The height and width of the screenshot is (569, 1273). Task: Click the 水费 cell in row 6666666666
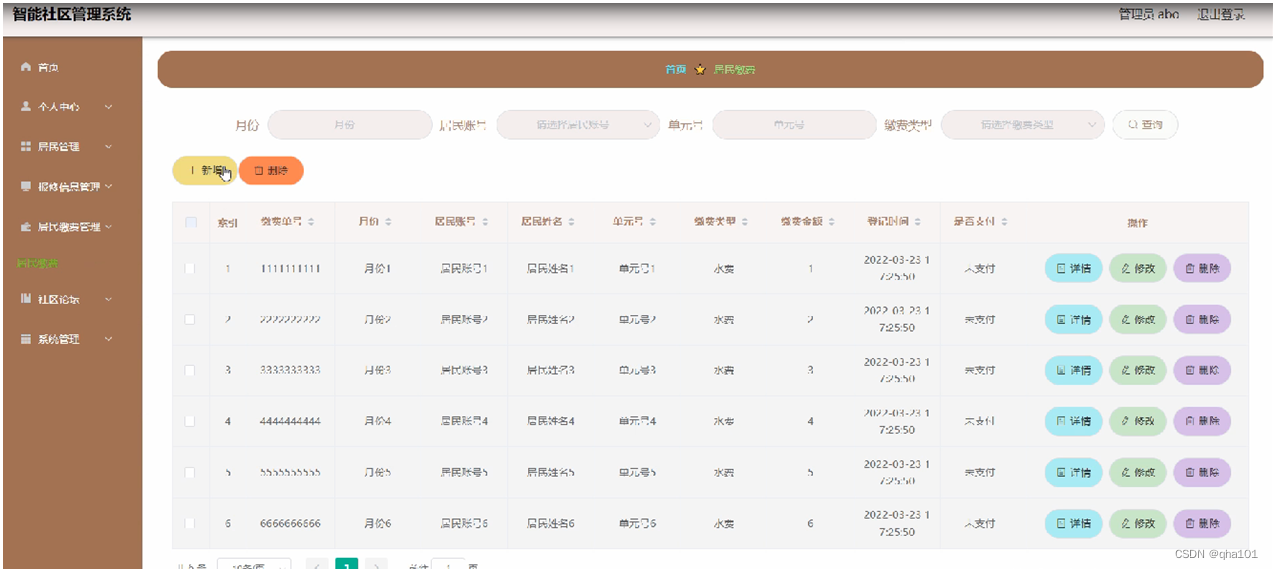pyautogui.click(x=724, y=524)
